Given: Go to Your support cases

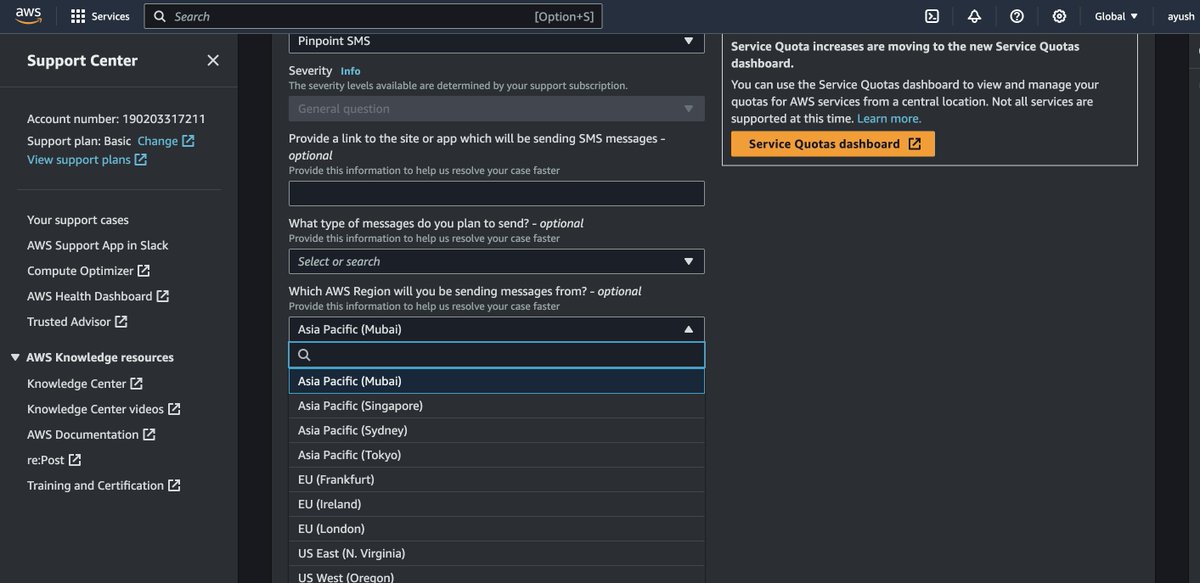Looking at the screenshot, I should [78, 220].
